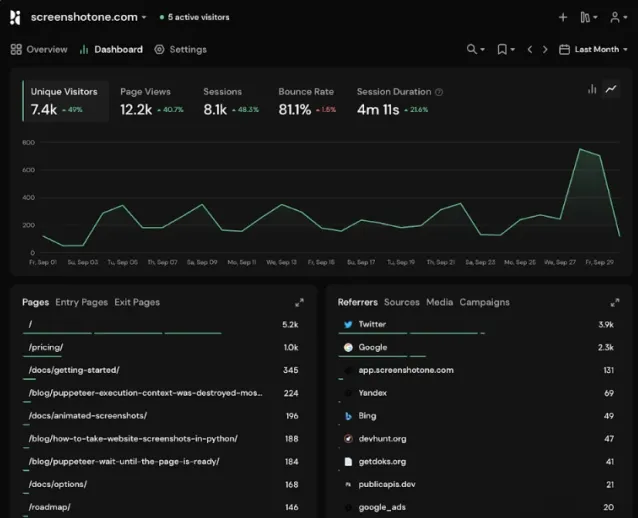Expand the Referrers panel
The width and height of the screenshot is (638, 518).
(x=615, y=302)
